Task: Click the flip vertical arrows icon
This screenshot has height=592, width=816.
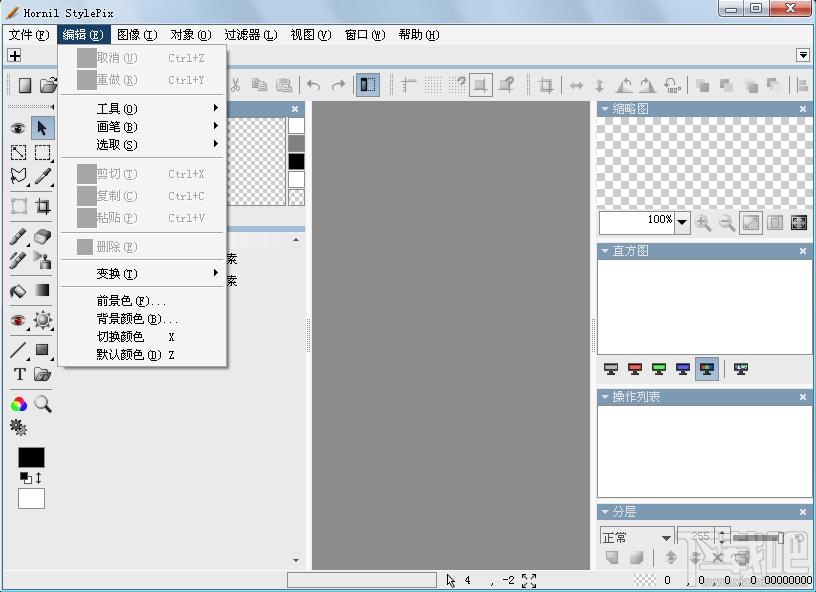Action: [x=600, y=85]
